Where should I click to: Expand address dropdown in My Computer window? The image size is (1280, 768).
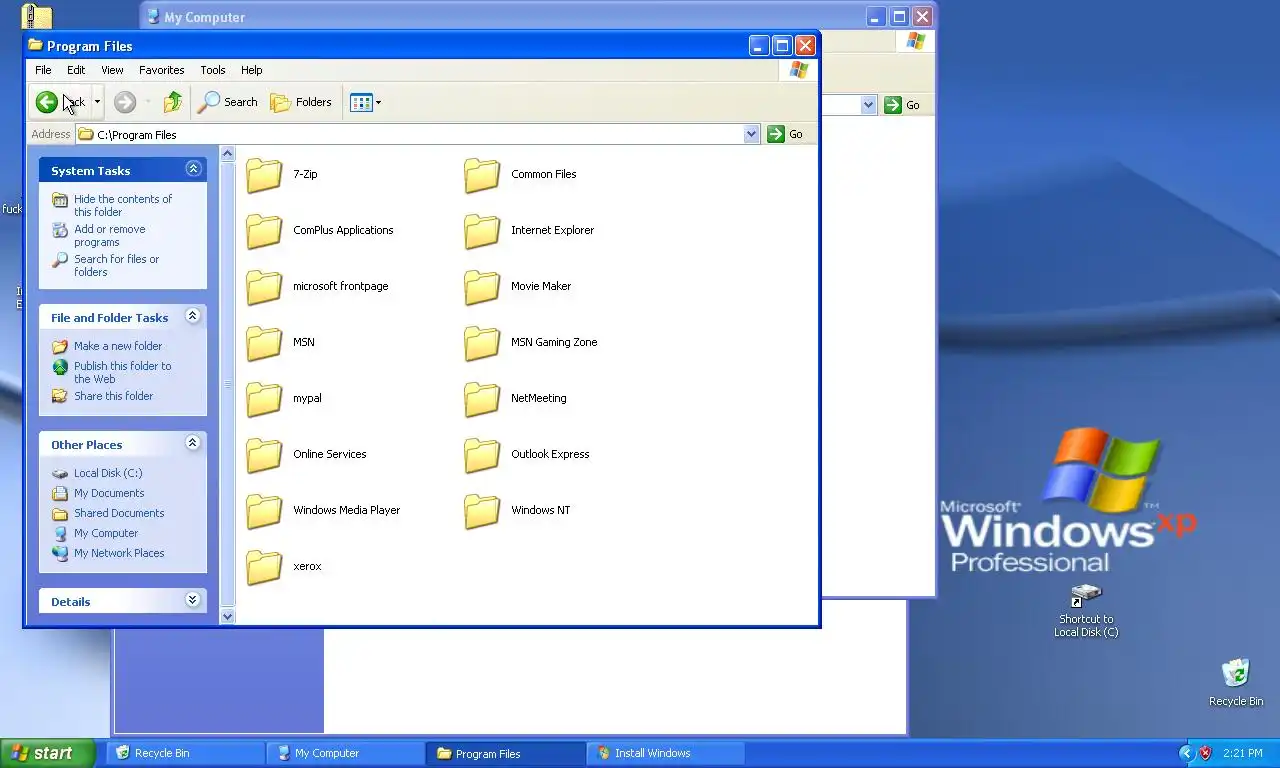[868, 105]
